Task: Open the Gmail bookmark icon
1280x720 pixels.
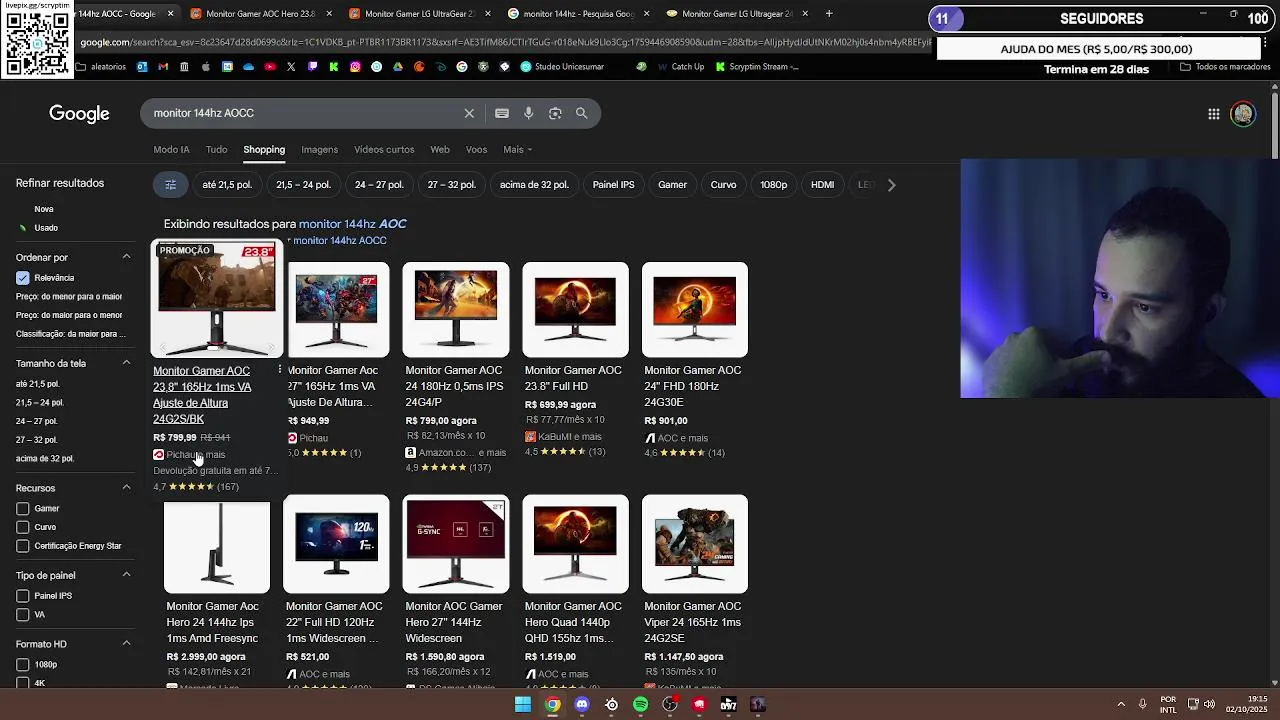Action: click(x=163, y=67)
